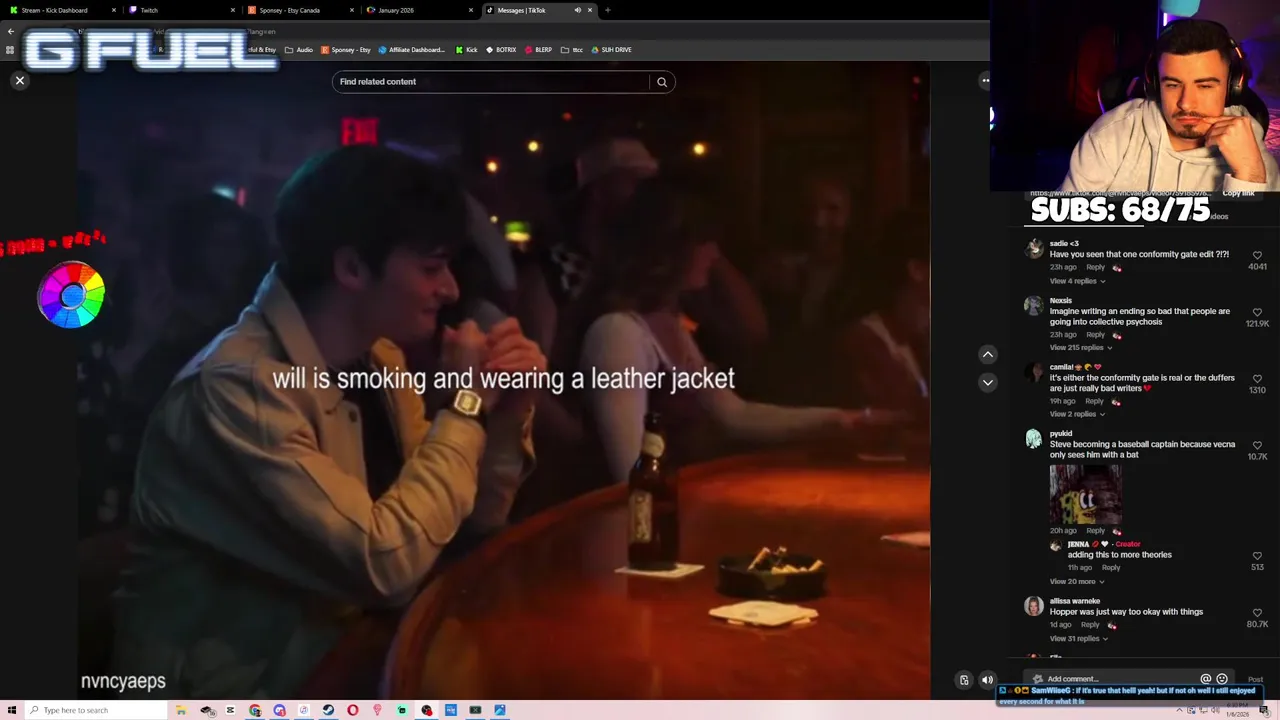The width and height of the screenshot is (1280, 720).
Task: Focus the Find related content field
Action: pos(492,82)
